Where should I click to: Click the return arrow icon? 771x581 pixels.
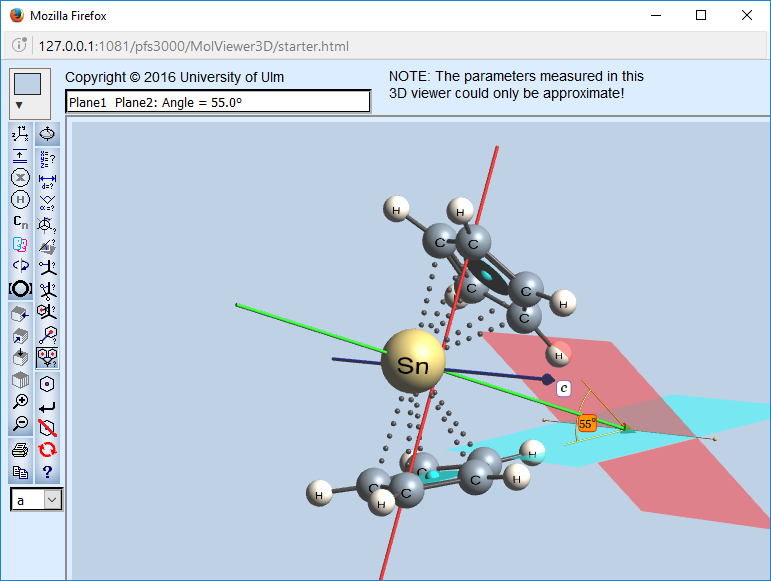tap(47, 407)
